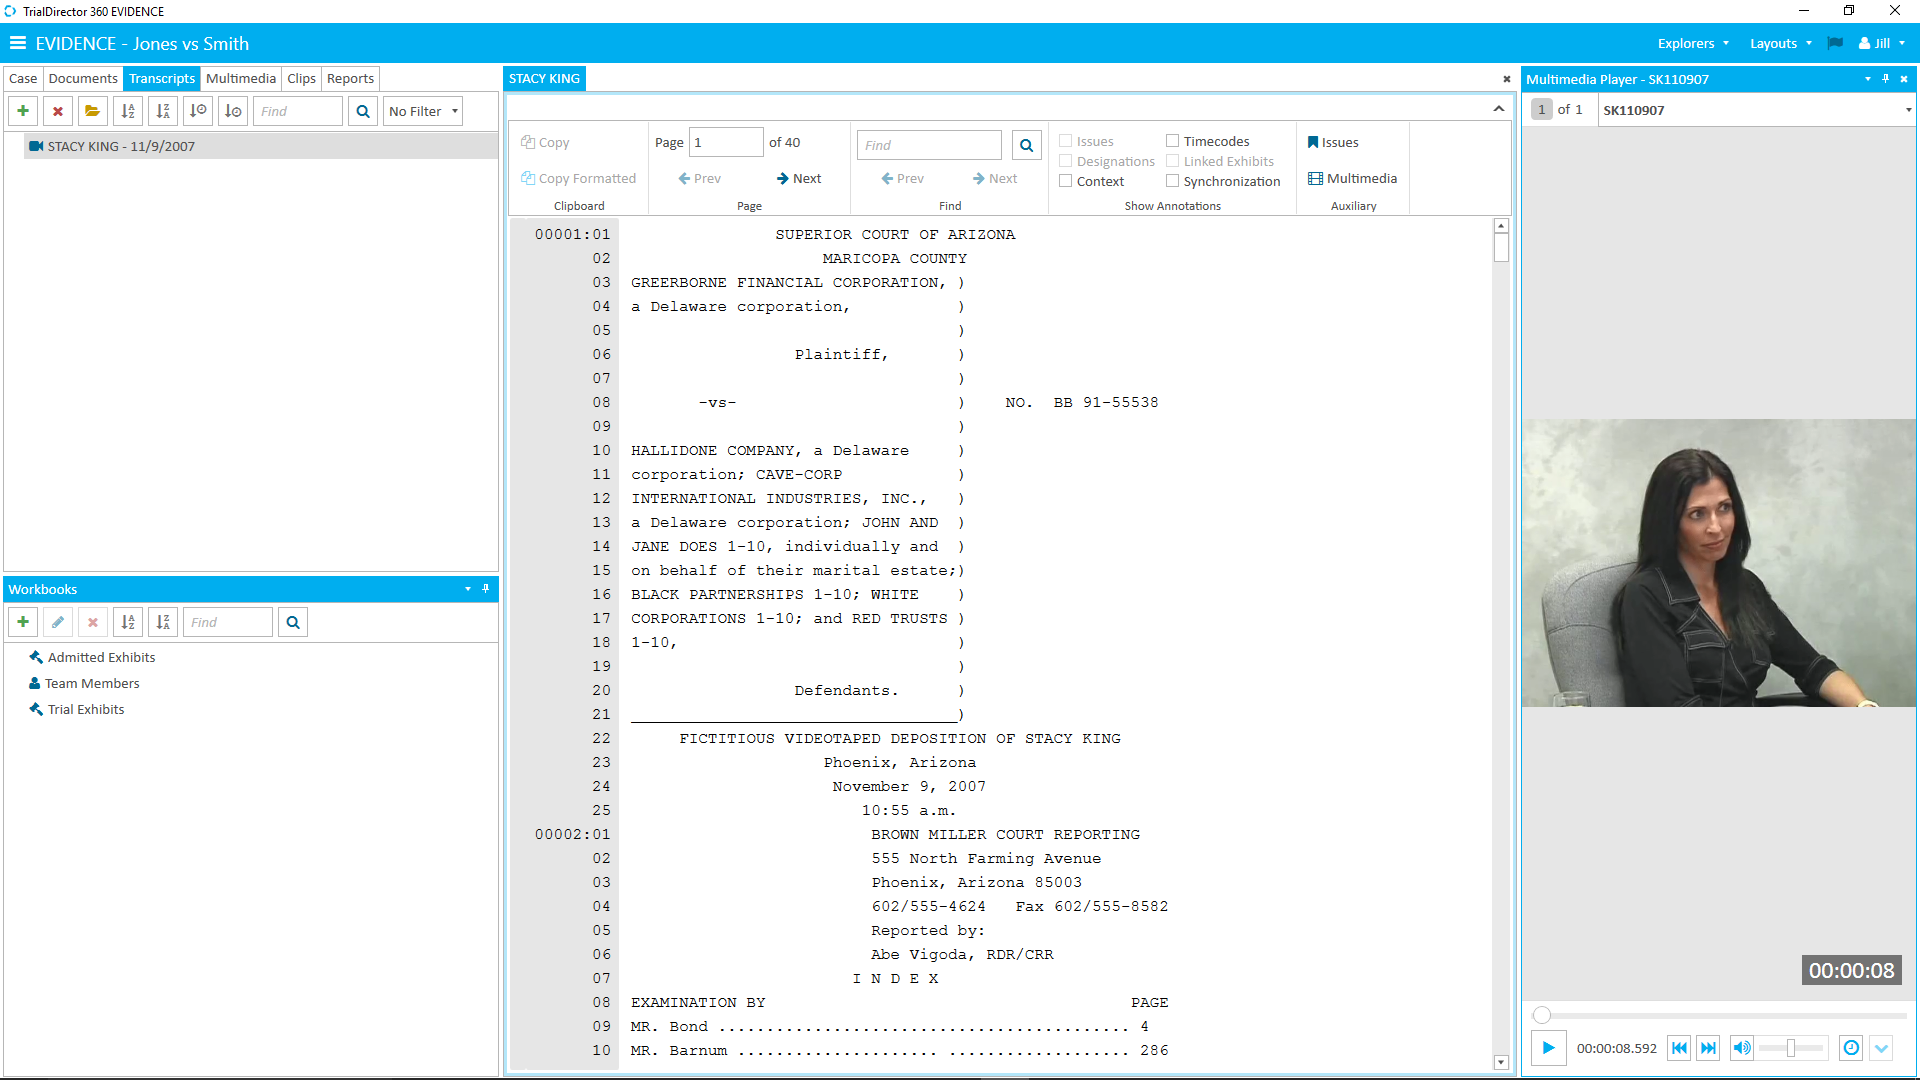This screenshot has height=1080, width=1920.
Task: Open the folder icon in the Transcripts toolbar
Action: coord(93,111)
